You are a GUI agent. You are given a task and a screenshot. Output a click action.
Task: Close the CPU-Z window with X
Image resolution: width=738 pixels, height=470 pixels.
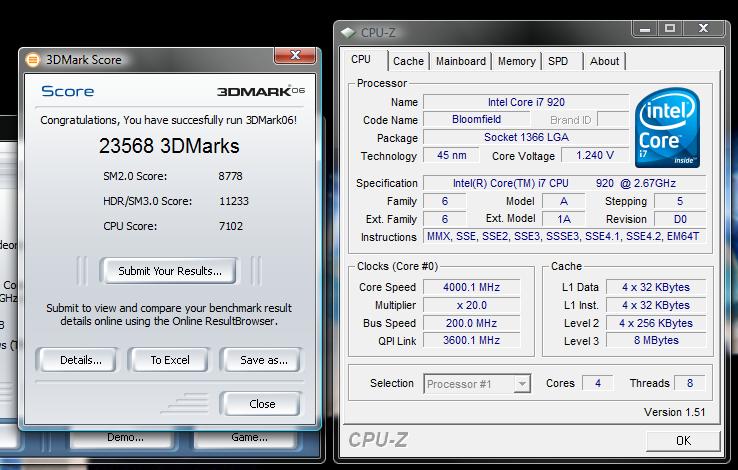tap(703, 29)
